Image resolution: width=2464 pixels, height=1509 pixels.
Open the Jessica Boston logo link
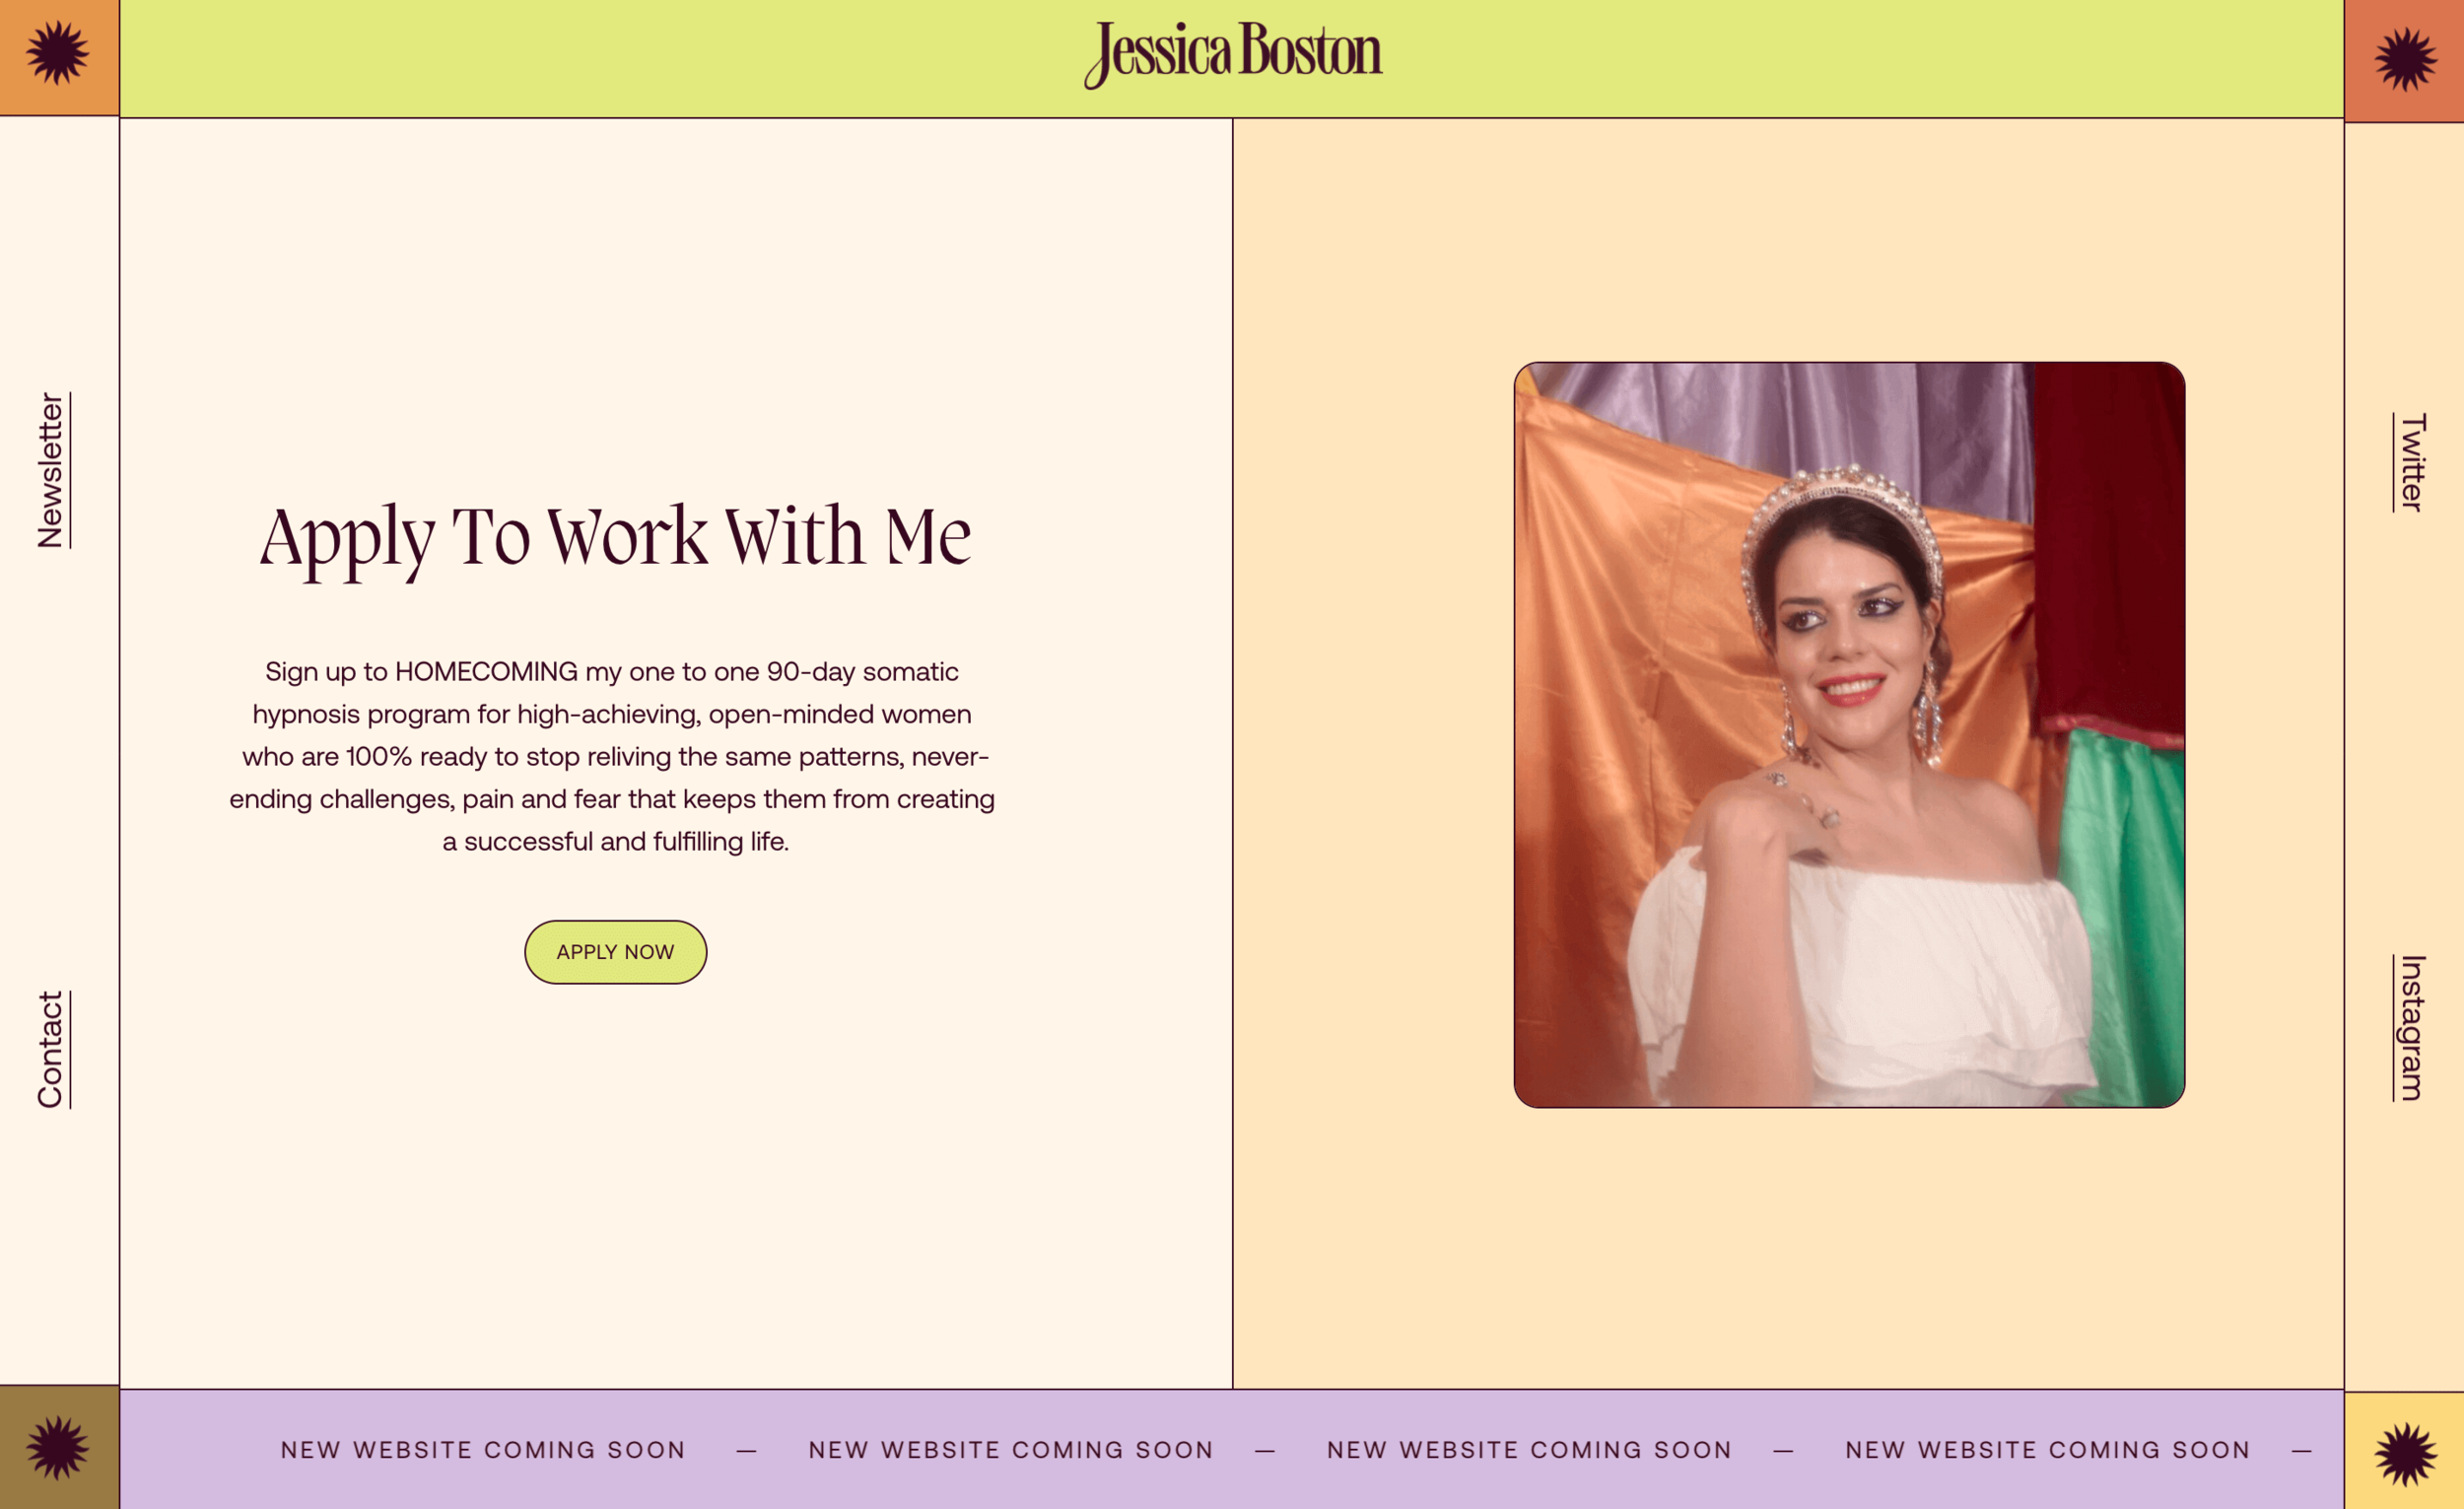pyautogui.click(x=1232, y=55)
